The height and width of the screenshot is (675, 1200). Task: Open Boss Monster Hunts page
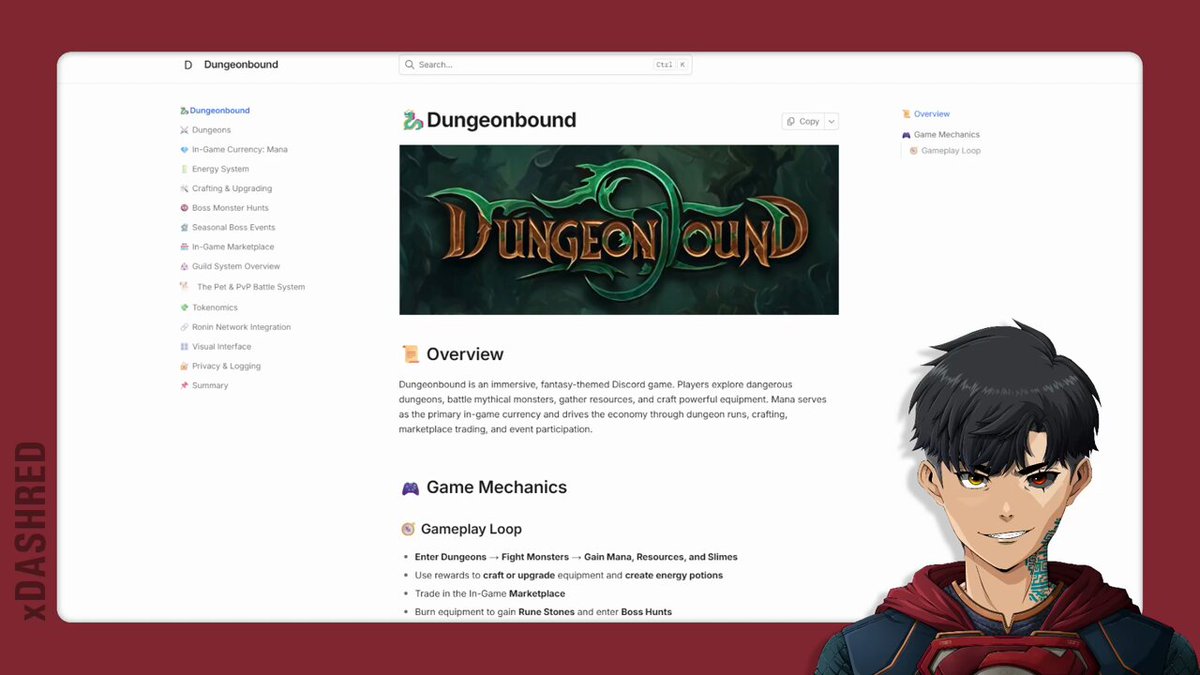[x=230, y=208]
